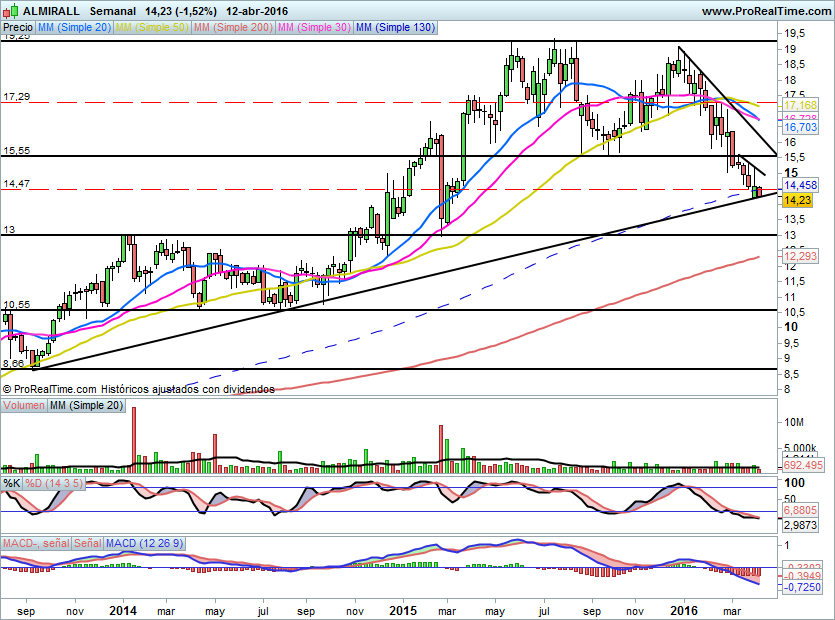Image resolution: width=835 pixels, height=620 pixels.
Task: Click the 17,168 moving average price tag
Action: click(x=800, y=105)
